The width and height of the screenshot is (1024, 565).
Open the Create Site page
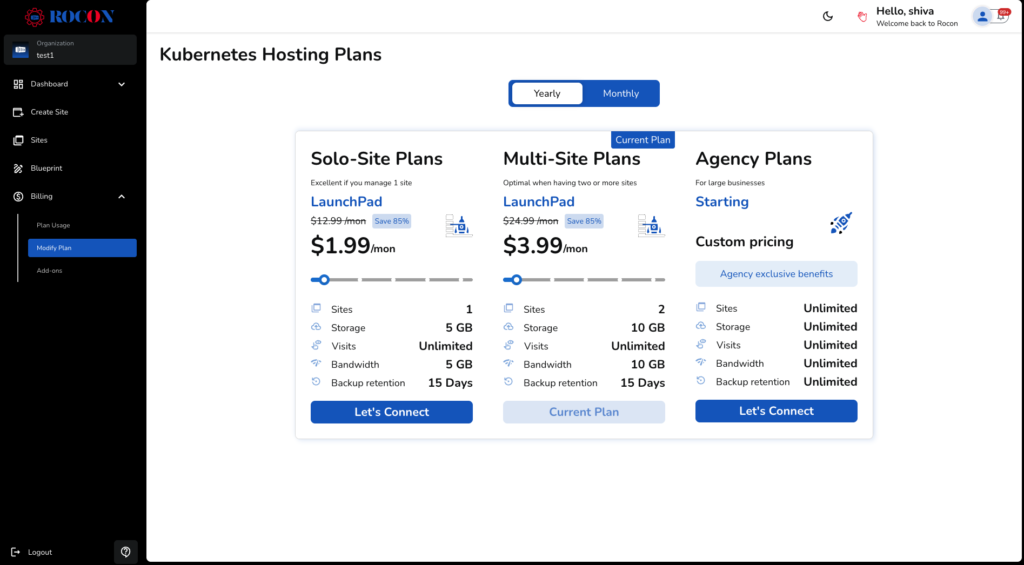(49, 112)
